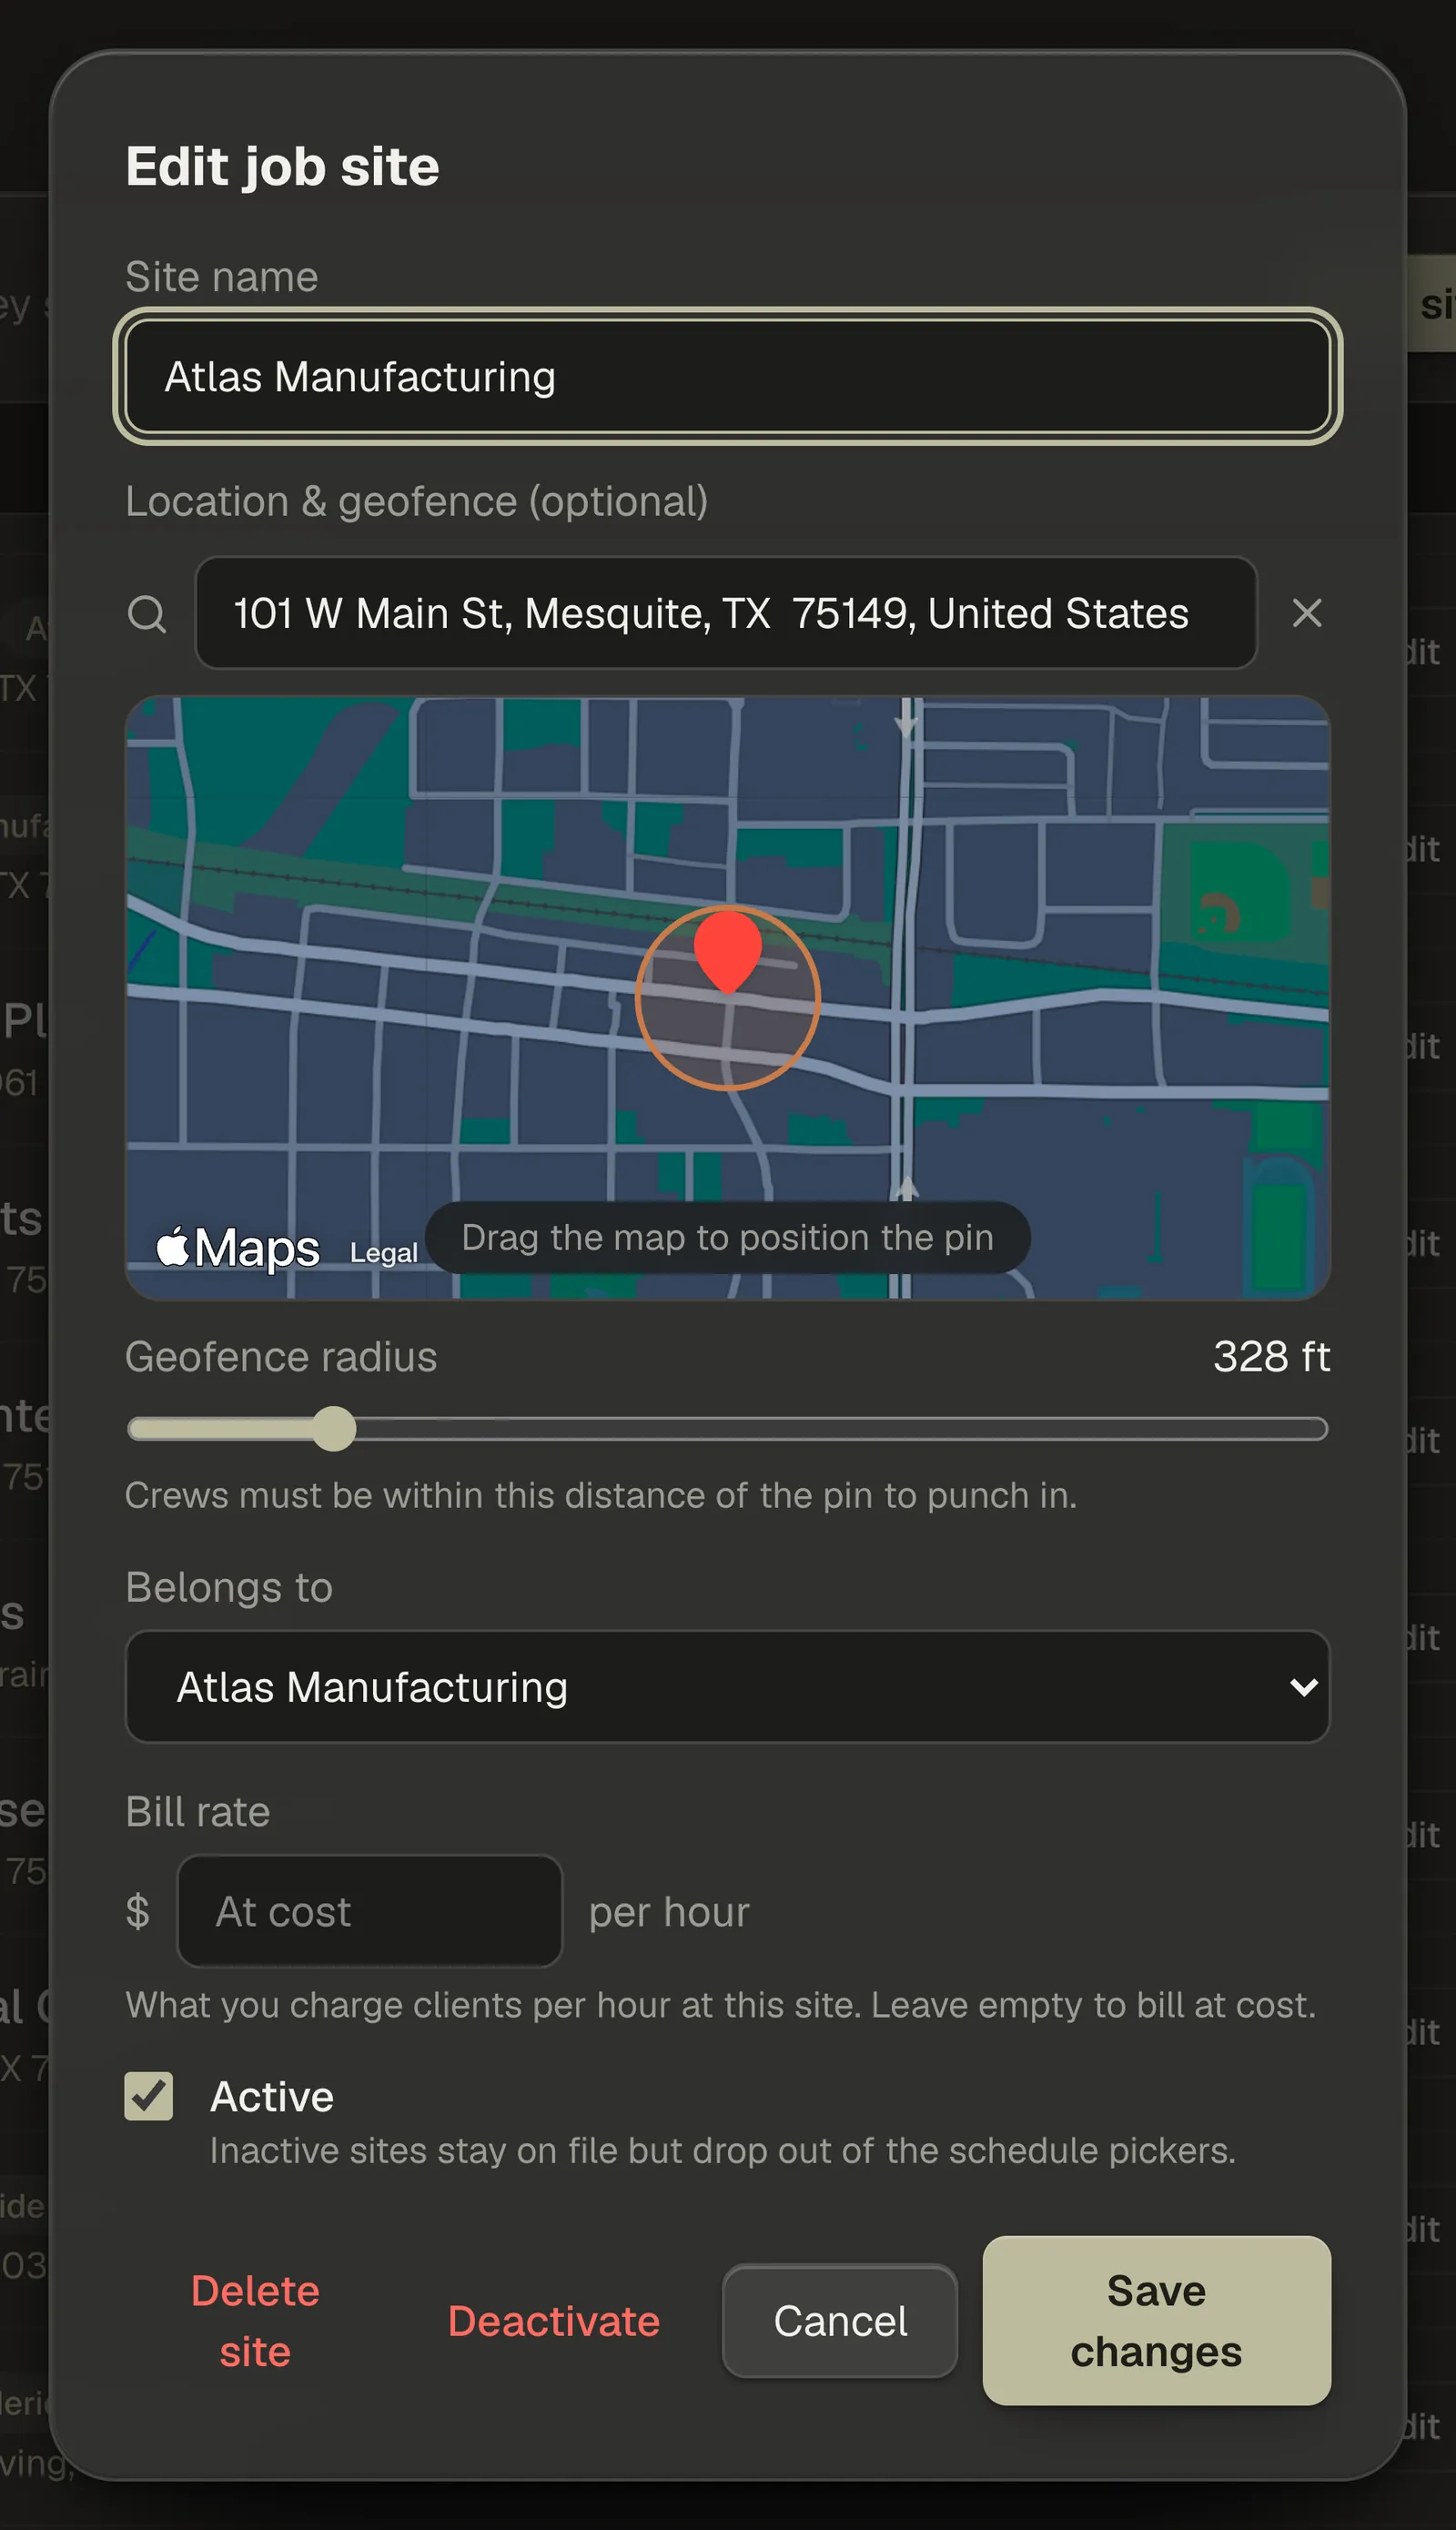Clear the location address with the X icon
Viewport: 1456px width, 2530px height.
(1307, 613)
